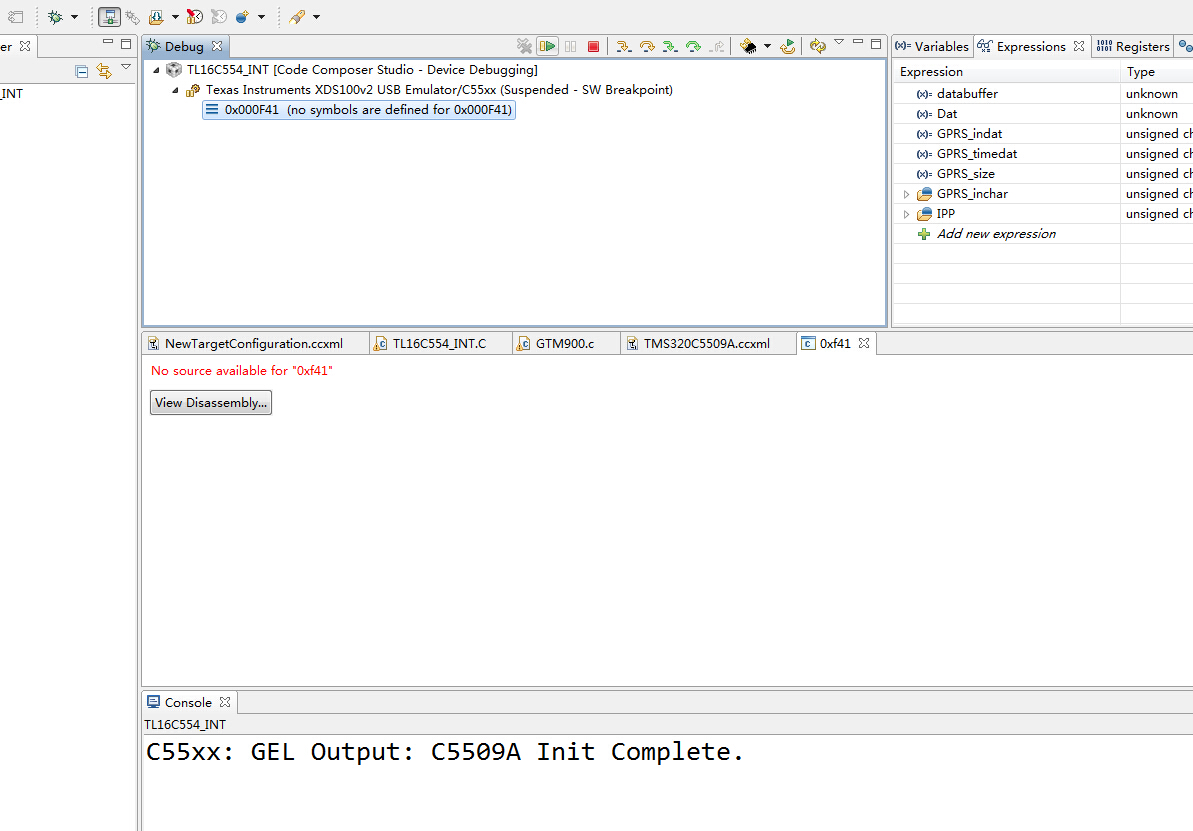Open the Debug view menu triangle
Viewport: 1193px width, 831px height.
click(838, 43)
